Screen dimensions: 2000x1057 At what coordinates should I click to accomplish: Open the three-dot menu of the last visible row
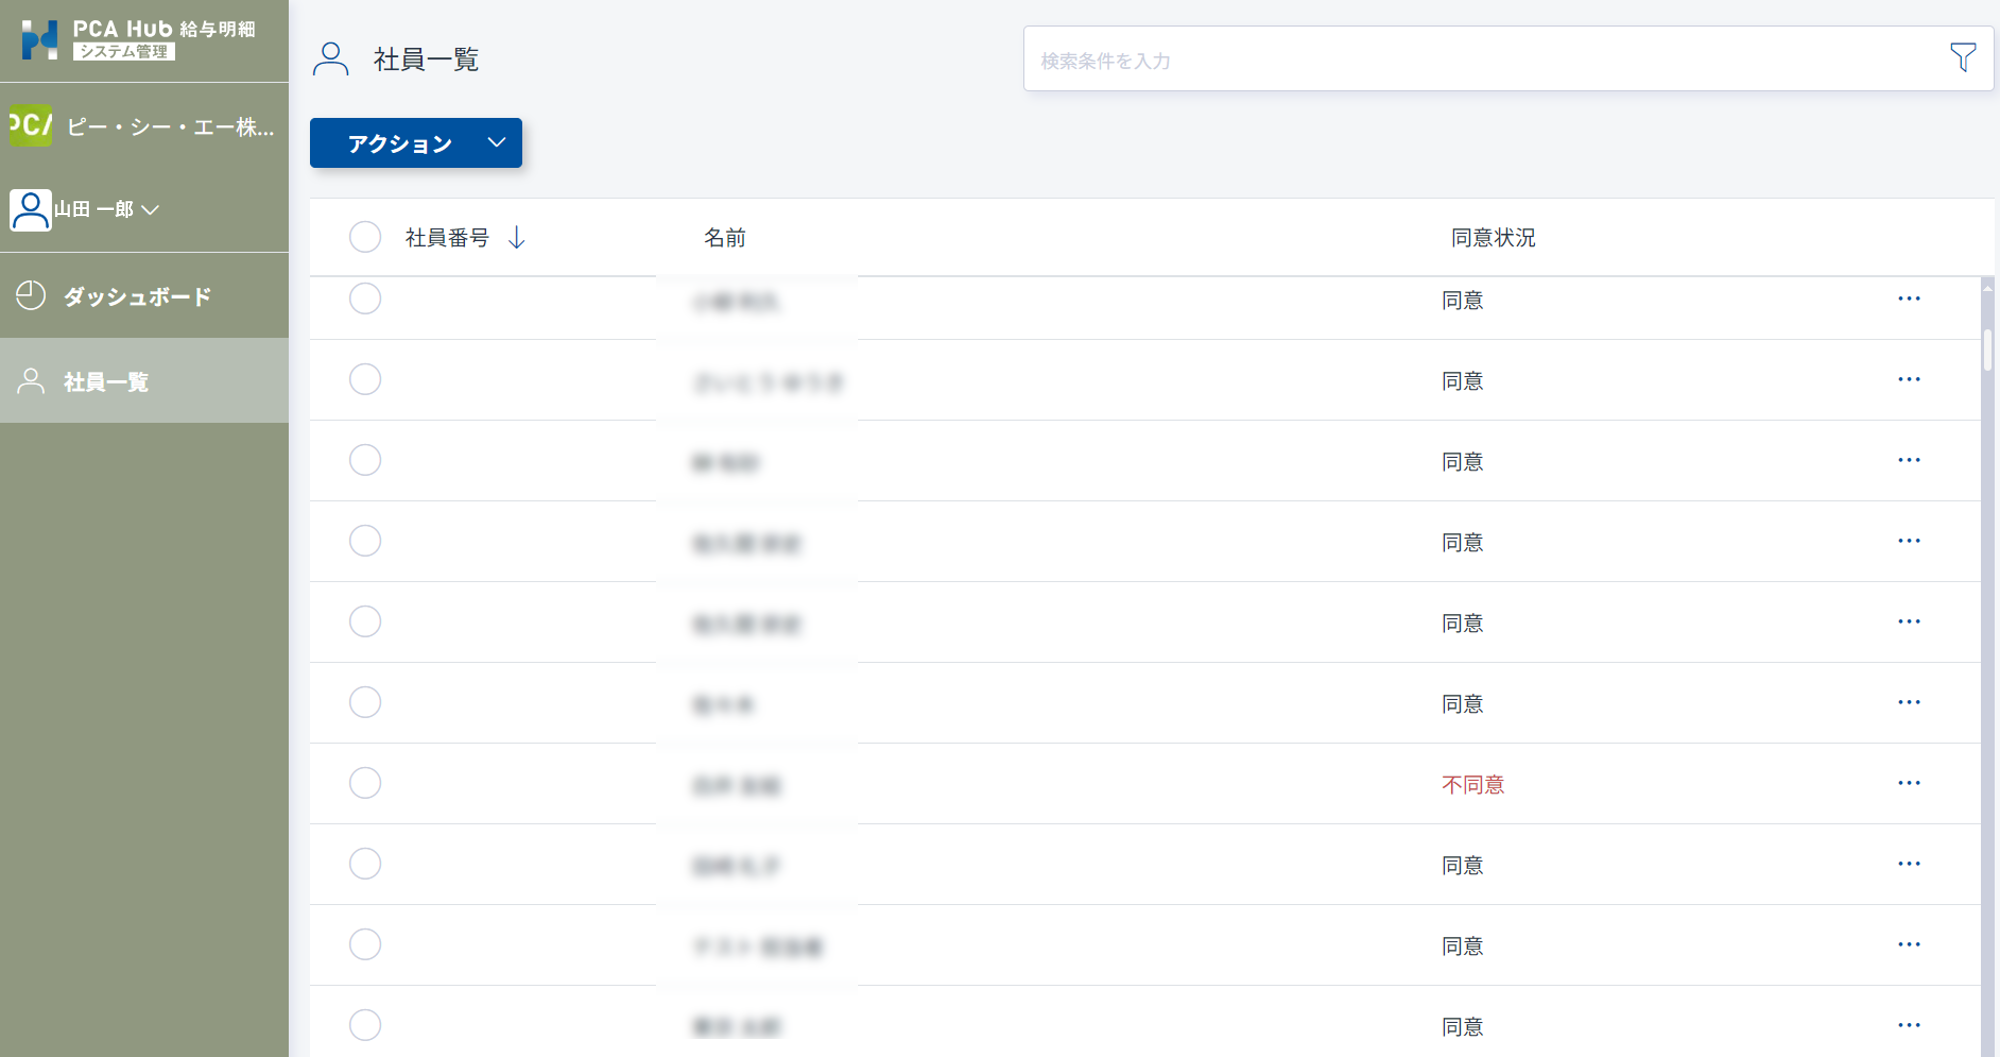pyautogui.click(x=1909, y=1025)
